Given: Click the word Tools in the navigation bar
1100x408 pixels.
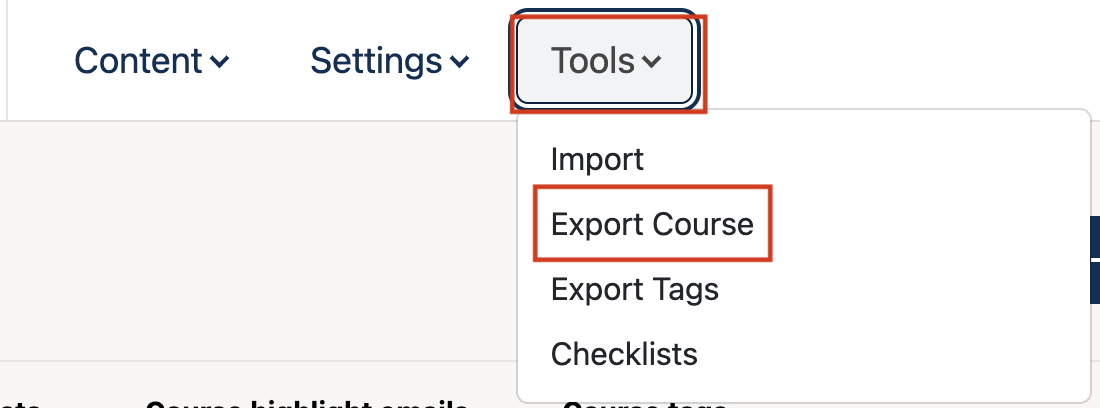Looking at the screenshot, I should click(592, 61).
